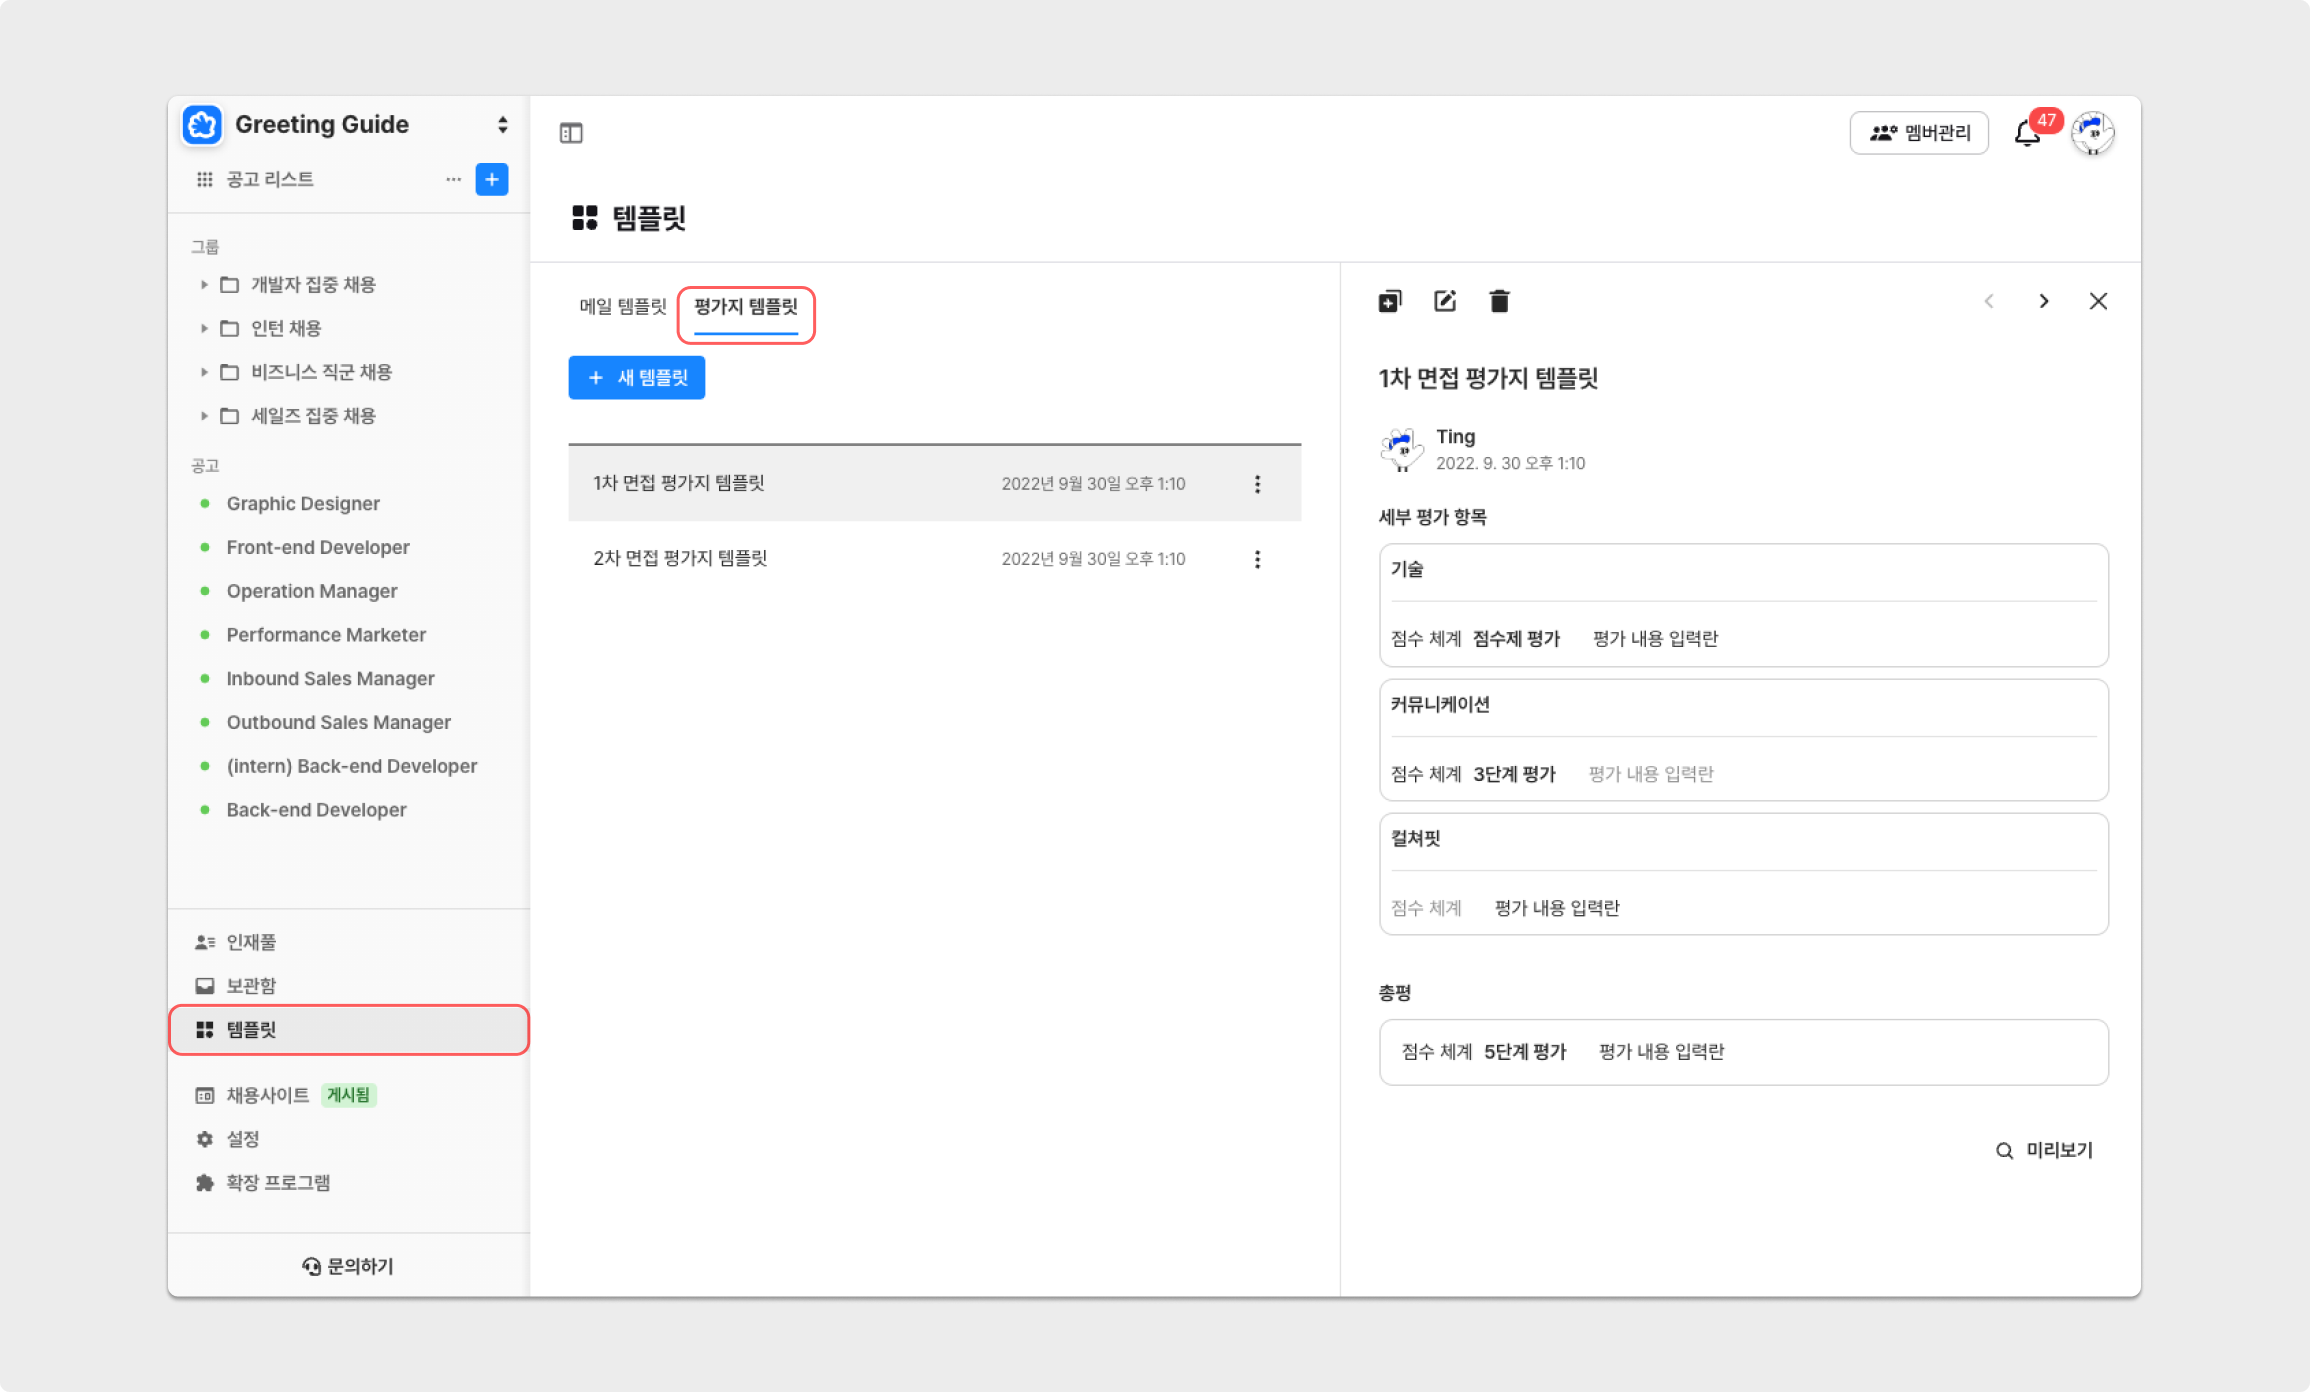Expand the 세일즈 집중 채용 folder
This screenshot has height=1392, width=2310.
pyautogui.click(x=204, y=416)
